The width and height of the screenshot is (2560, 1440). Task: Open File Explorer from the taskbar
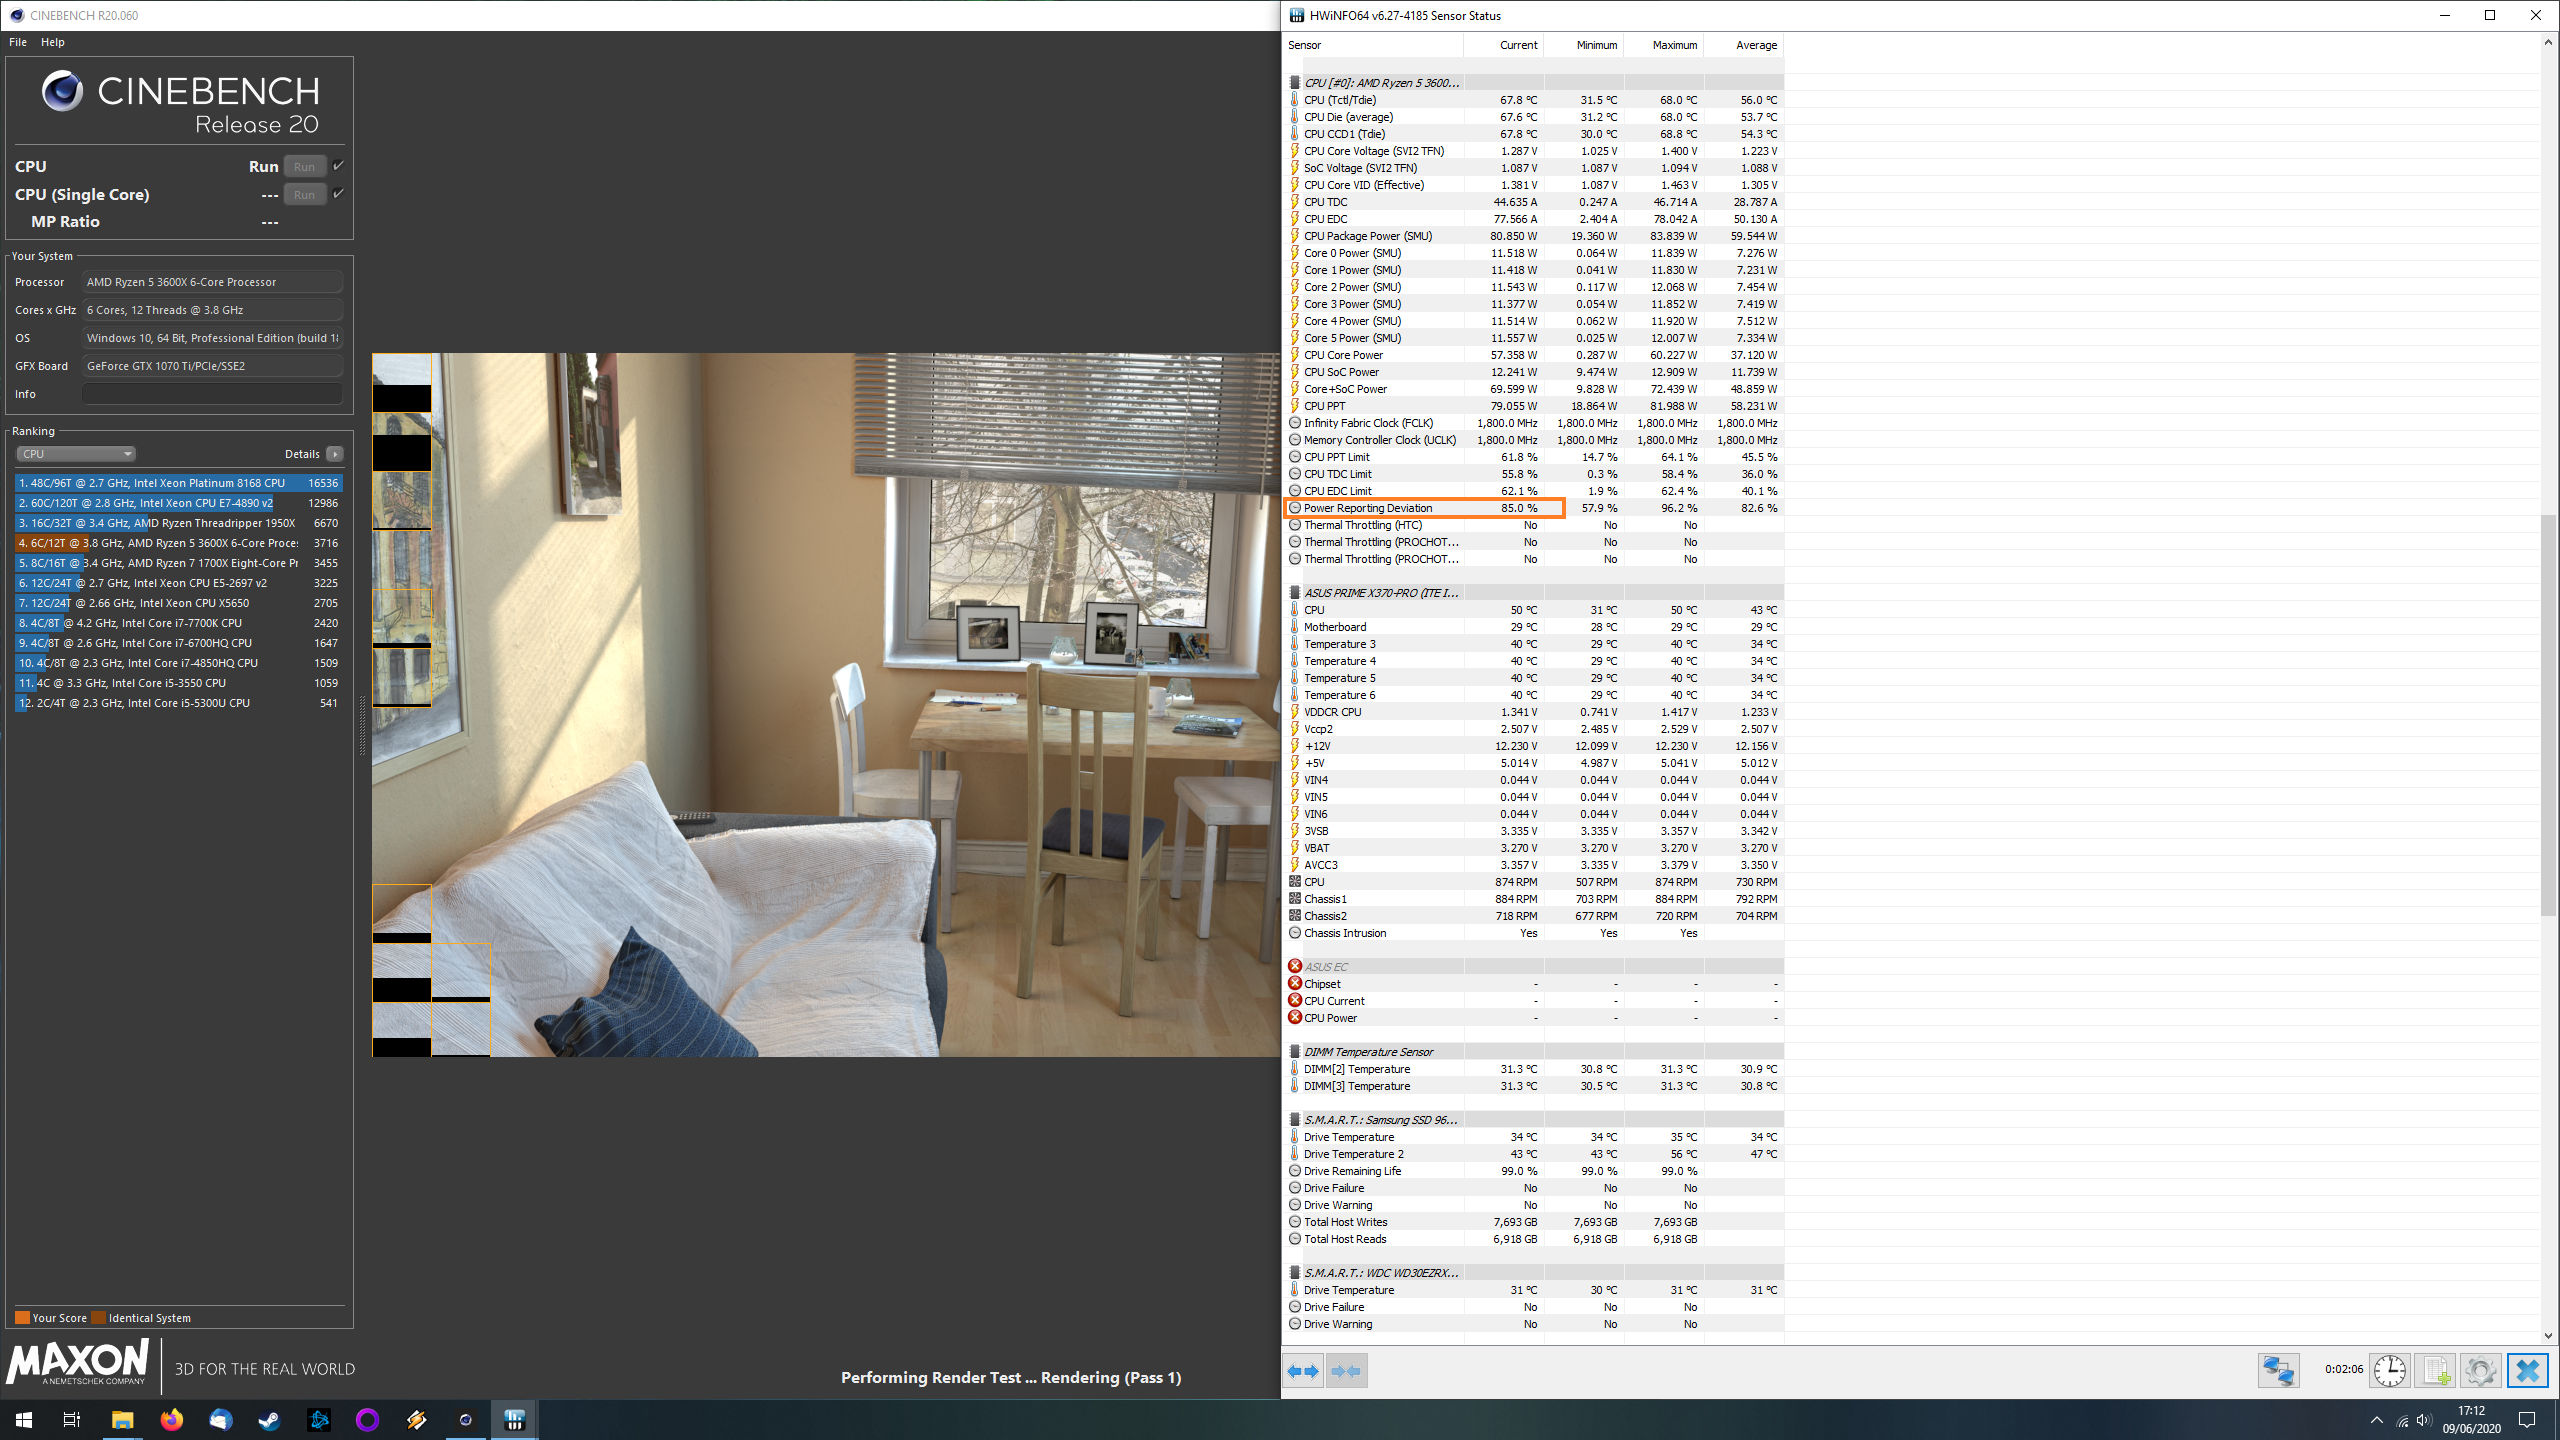pyautogui.click(x=122, y=1420)
